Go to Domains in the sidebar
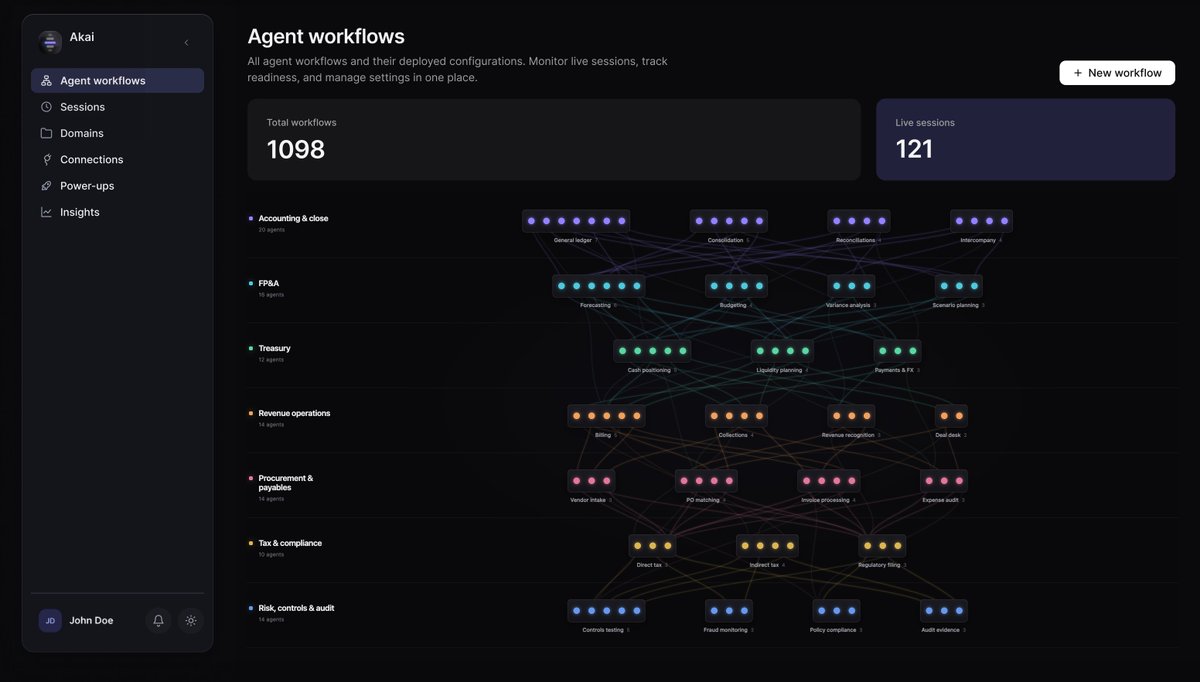1200x682 pixels. coord(118,133)
